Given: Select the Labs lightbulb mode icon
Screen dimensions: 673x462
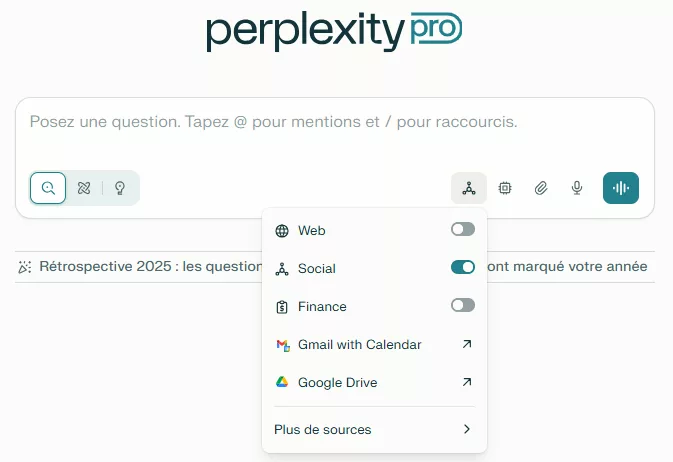Looking at the screenshot, I should click(x=120, y=188).
